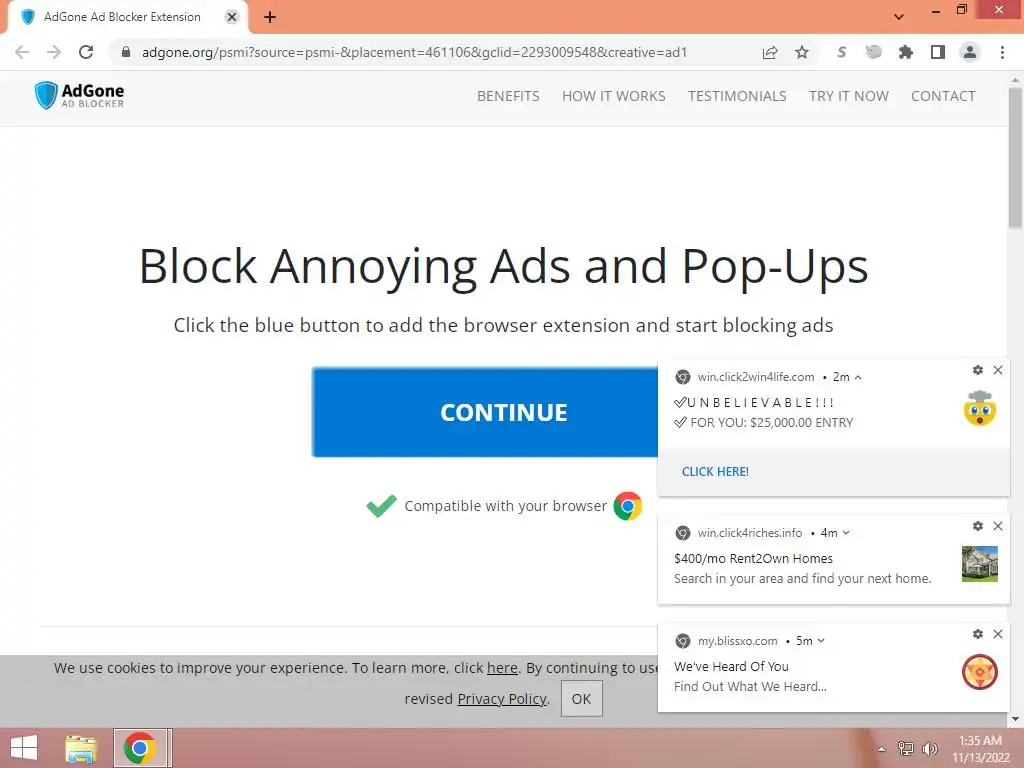This screenshot has height=768, width=1024.
Task: Click the CLICK HERE! notification action
Action: point(715,472)
